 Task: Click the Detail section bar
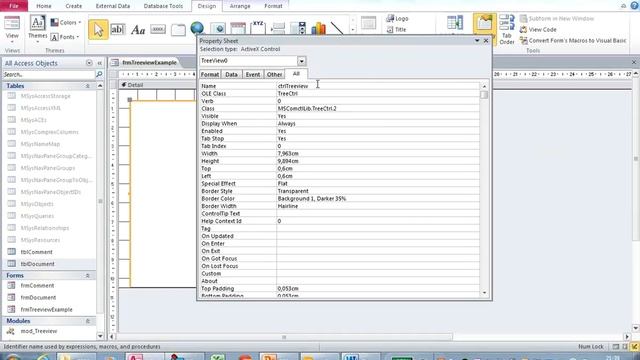pyautogui.click(x=158, y=85)
